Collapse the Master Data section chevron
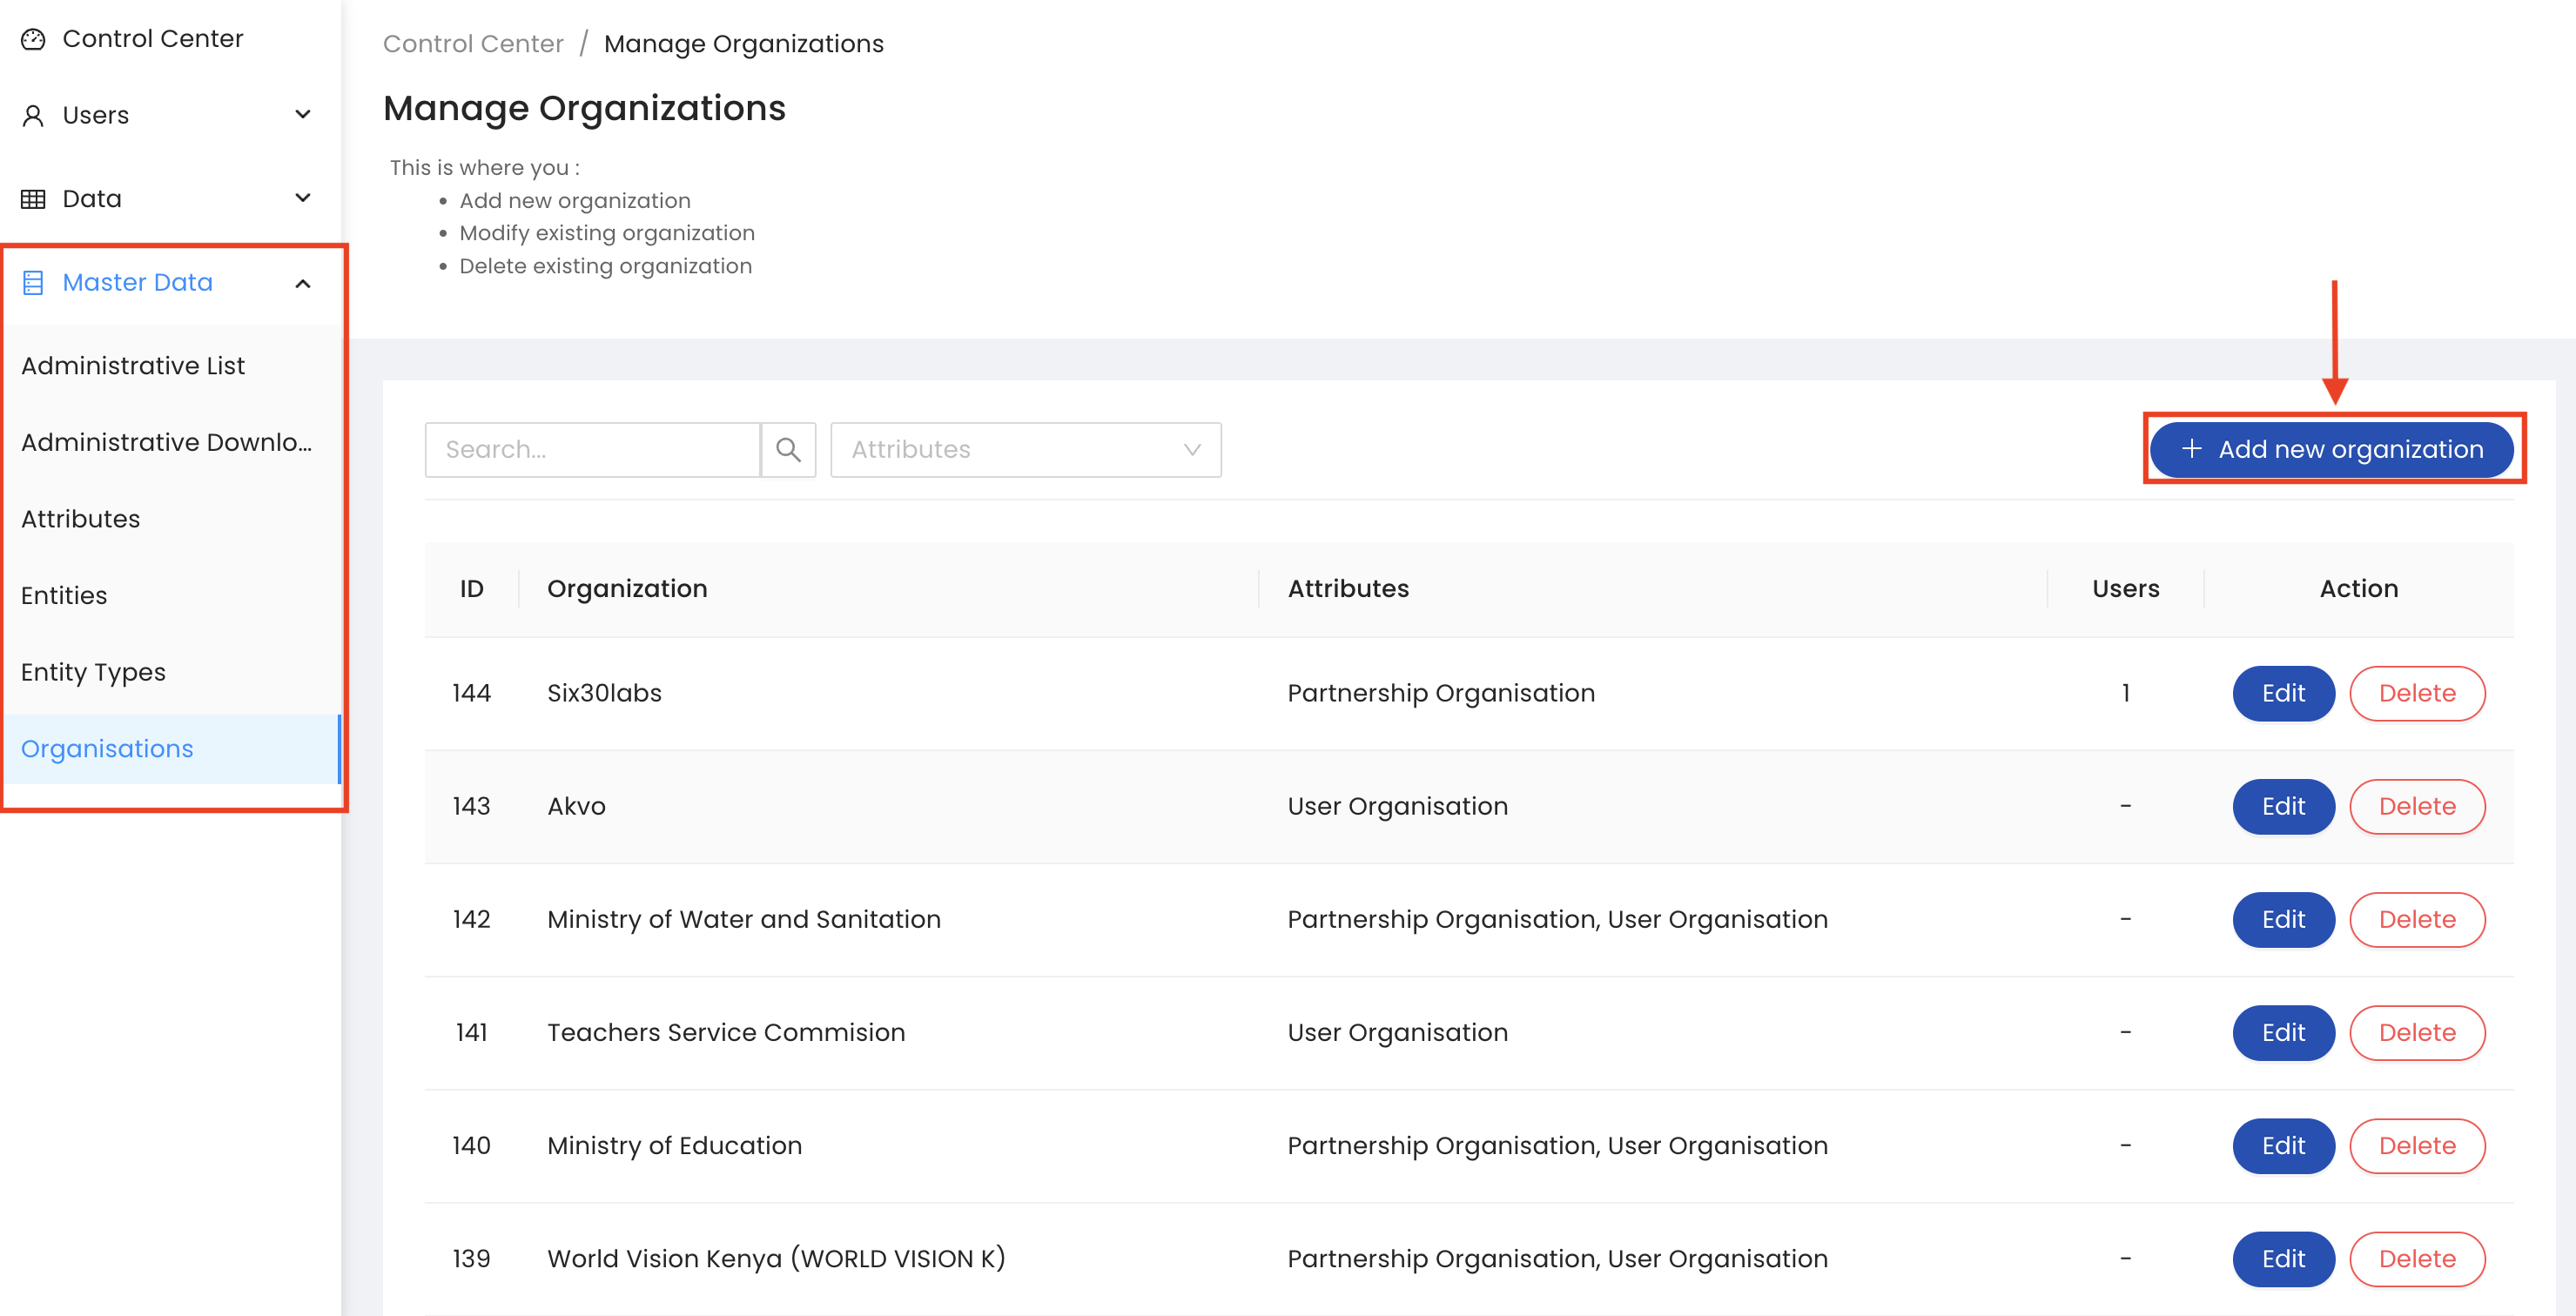The image size is (2576, 1316). tap(303, 283)
